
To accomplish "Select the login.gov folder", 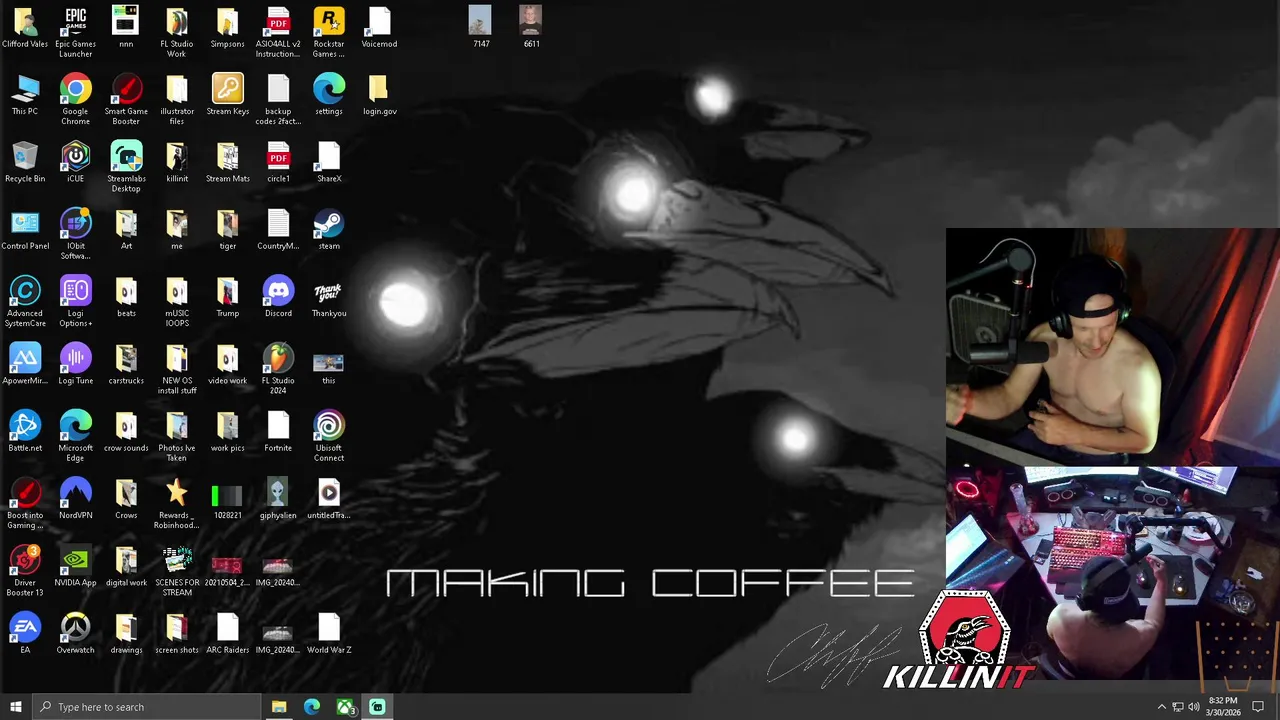I will (x=379, y=94).
